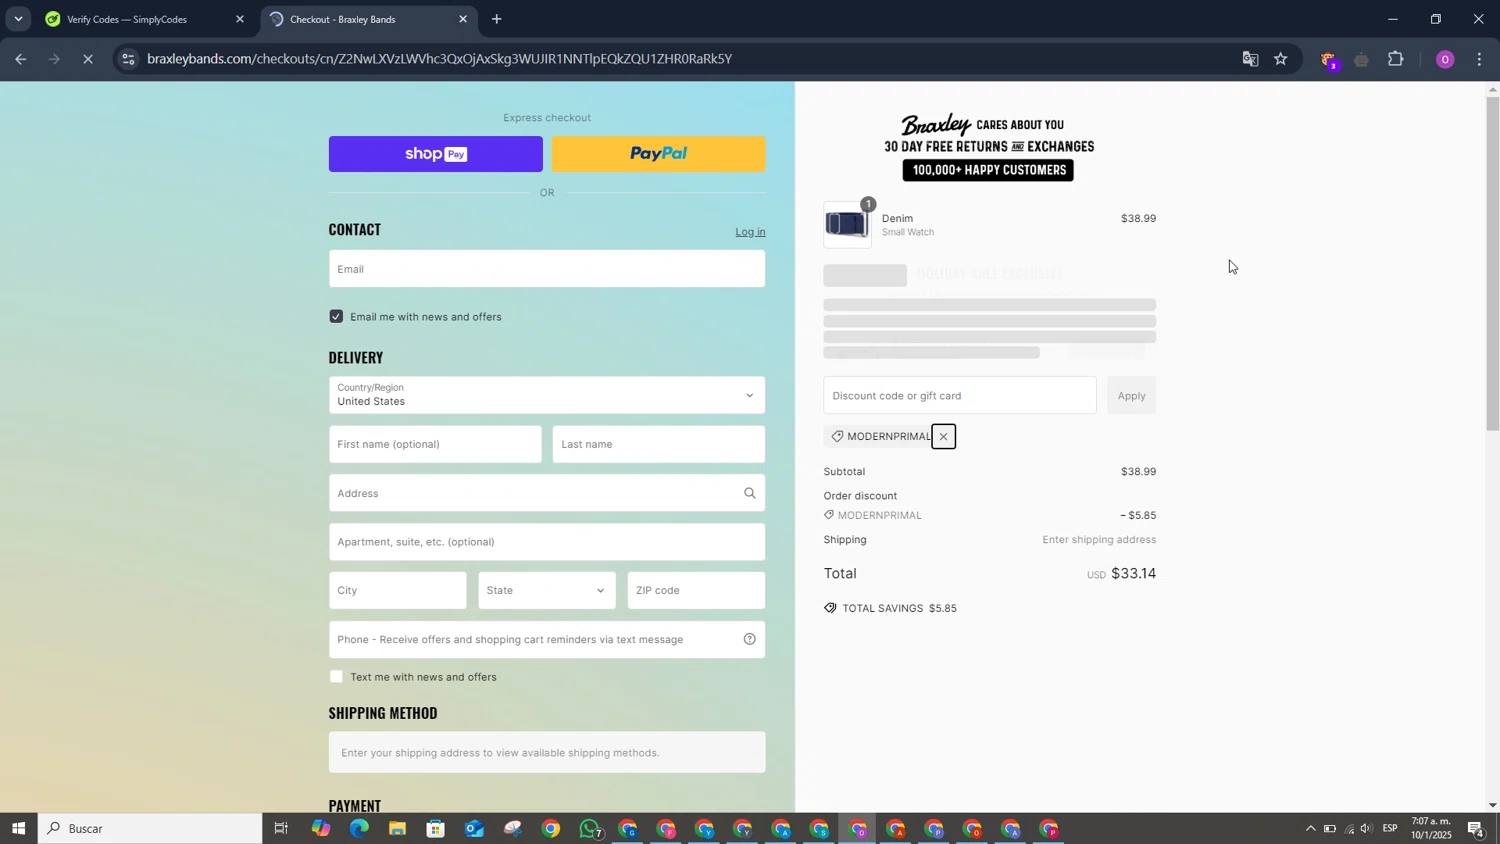Viewport: 1500px width, 844px height.
Task: Focus the City field
Action: [398, 591]
